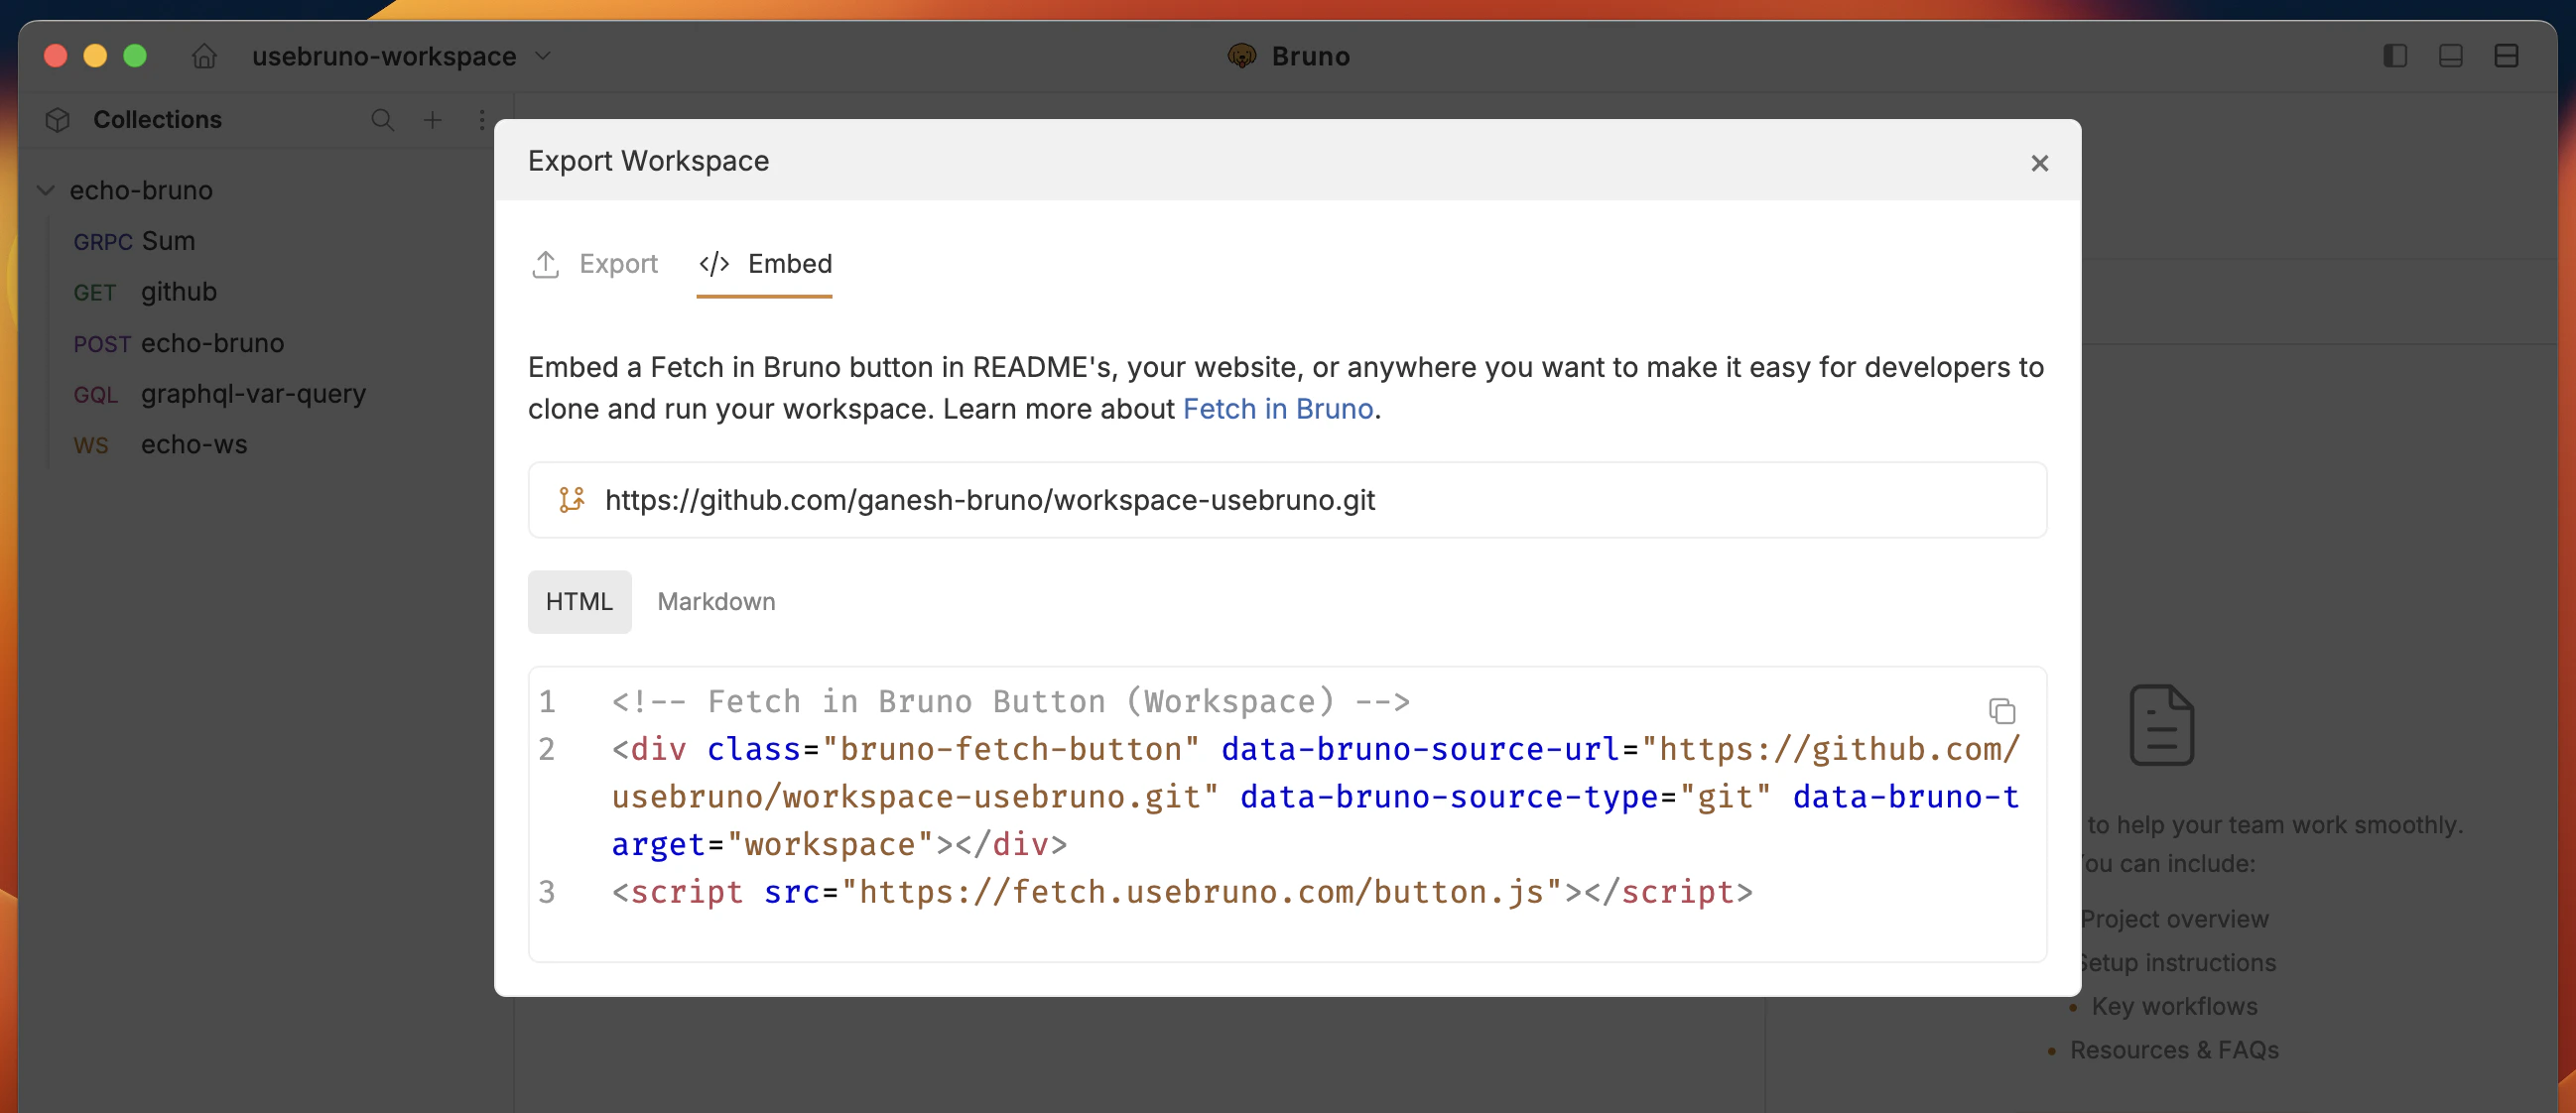2576x1113 pixels.
Task: Click the home icon in the titlebar
Action: tap(204, 57)
